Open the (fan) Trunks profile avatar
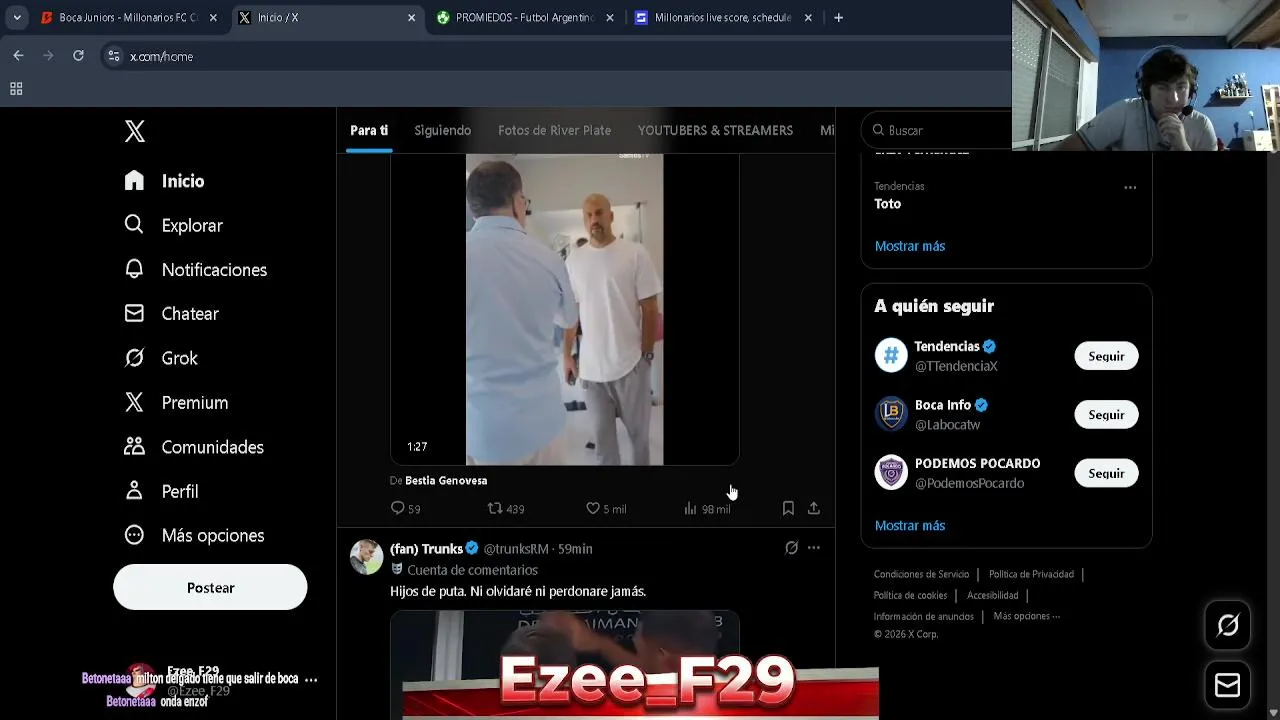Screen dimensions: 1280x720 tap(366, 557)
